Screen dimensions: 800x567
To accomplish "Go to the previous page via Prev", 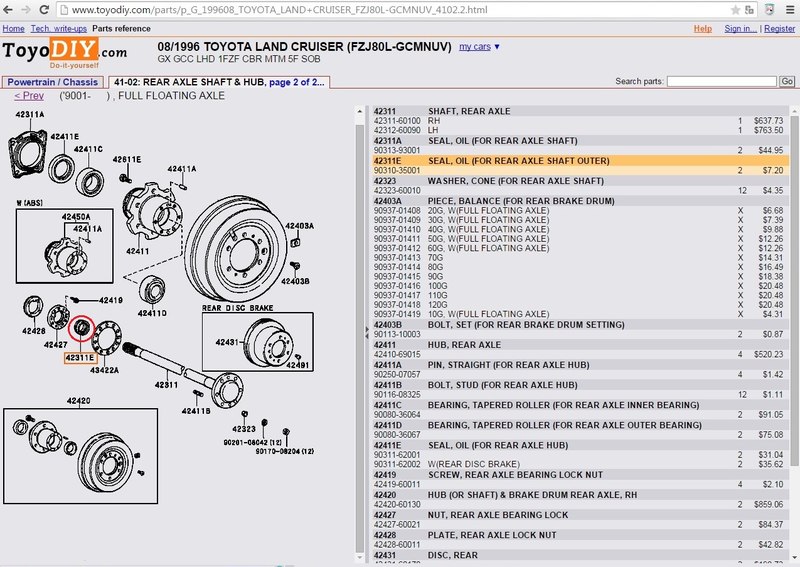I will [29, 96].
